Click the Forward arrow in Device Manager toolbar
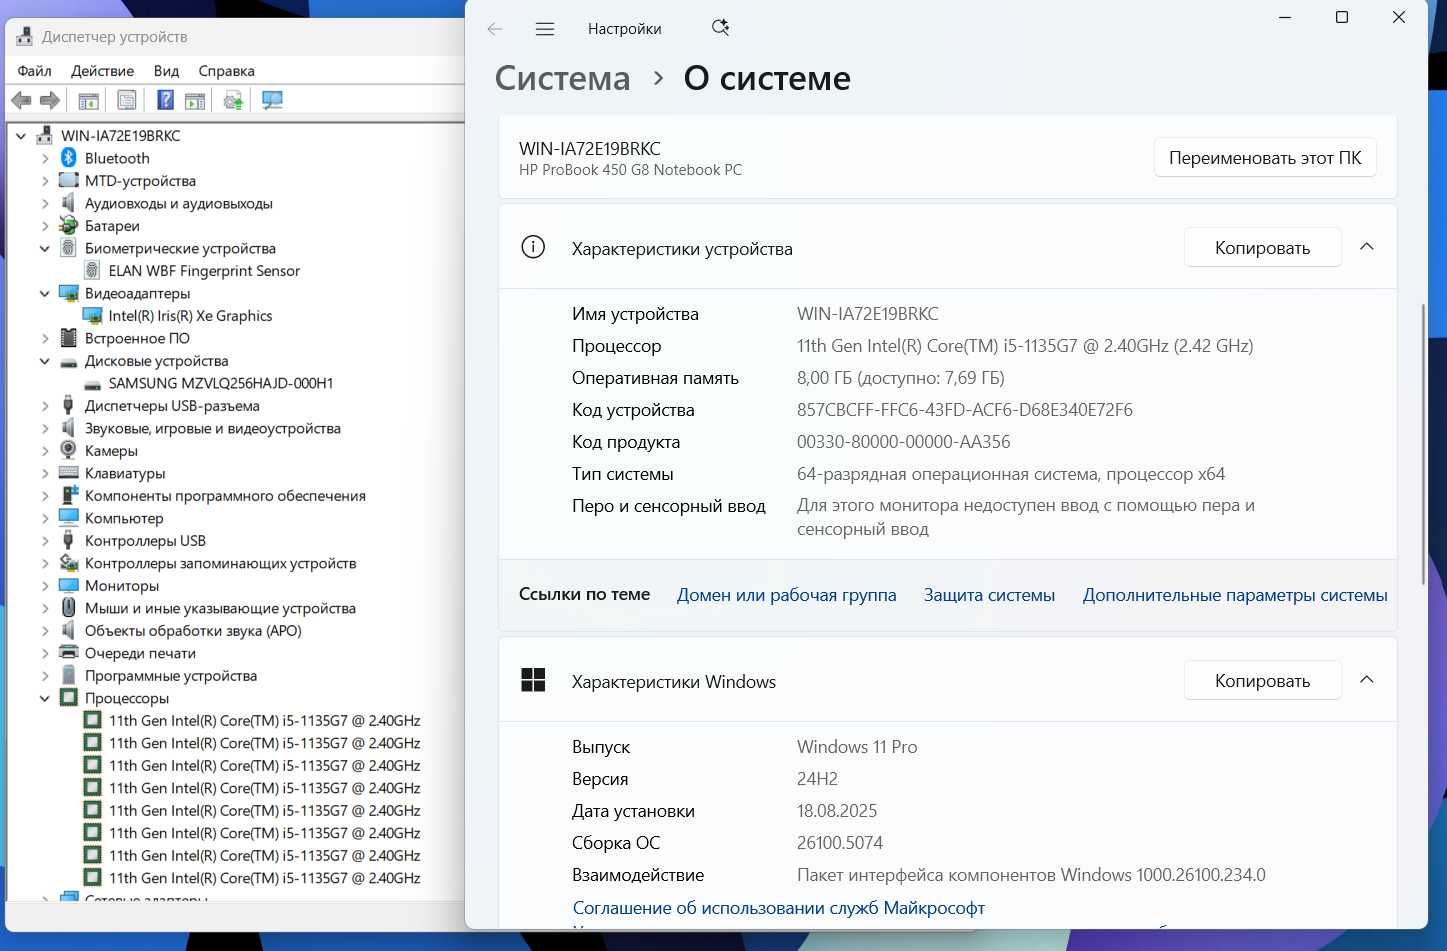This screenshot has width=1447, height=951. pyautogui.click(x=49, y=100)
